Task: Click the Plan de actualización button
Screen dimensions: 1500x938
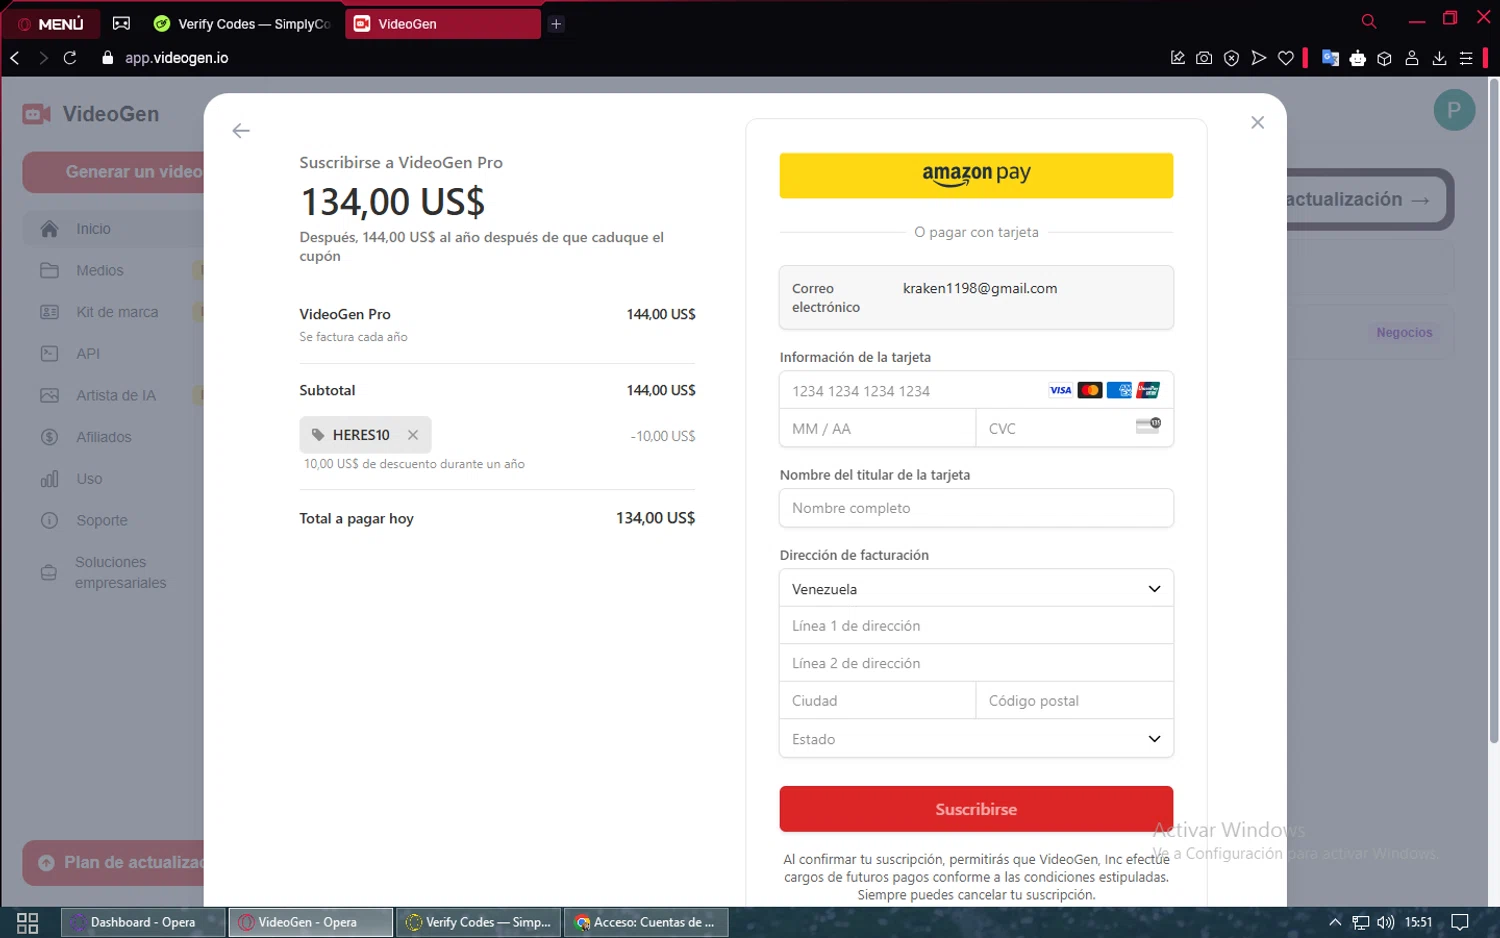Action: pyautogui.click(x=114, y=862)
